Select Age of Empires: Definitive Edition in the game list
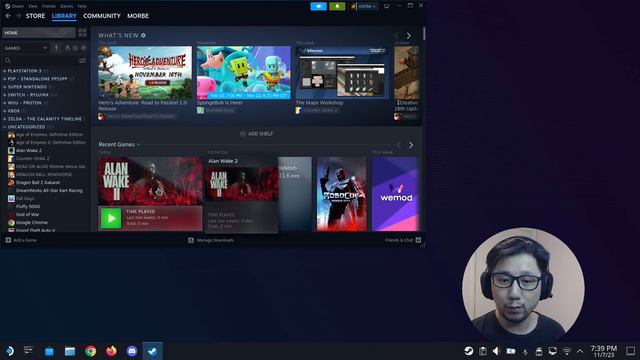 (x=49, y=135)
